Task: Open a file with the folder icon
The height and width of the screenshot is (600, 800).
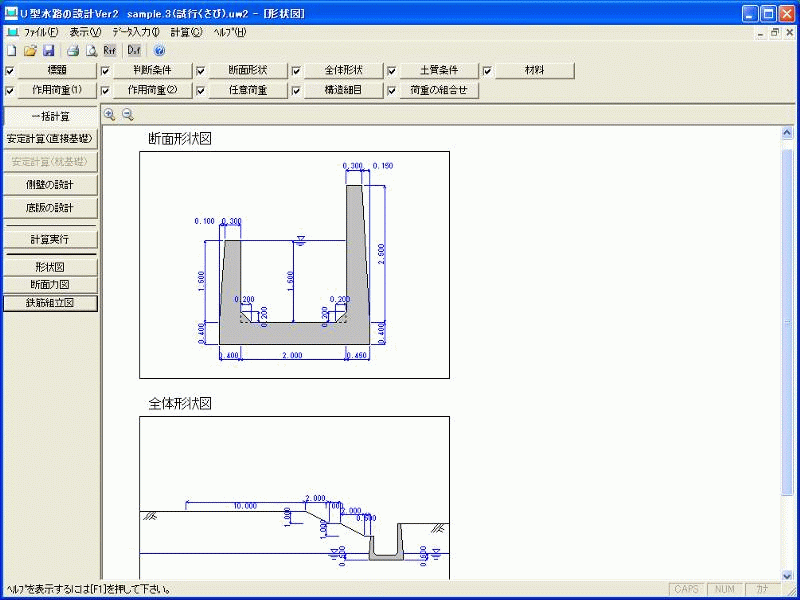Action: (x=30, y=50)
